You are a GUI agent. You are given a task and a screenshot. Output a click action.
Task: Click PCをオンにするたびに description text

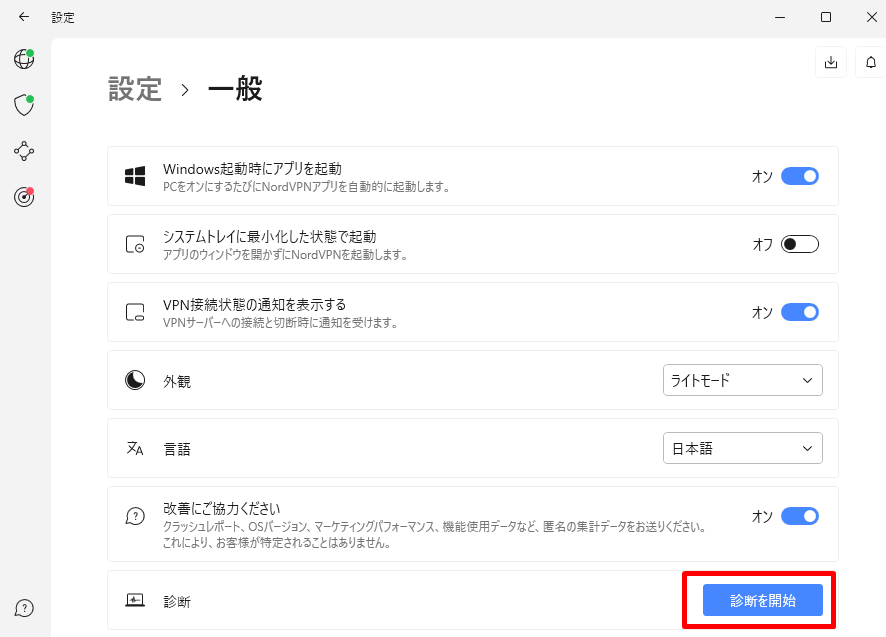point(306,187)
